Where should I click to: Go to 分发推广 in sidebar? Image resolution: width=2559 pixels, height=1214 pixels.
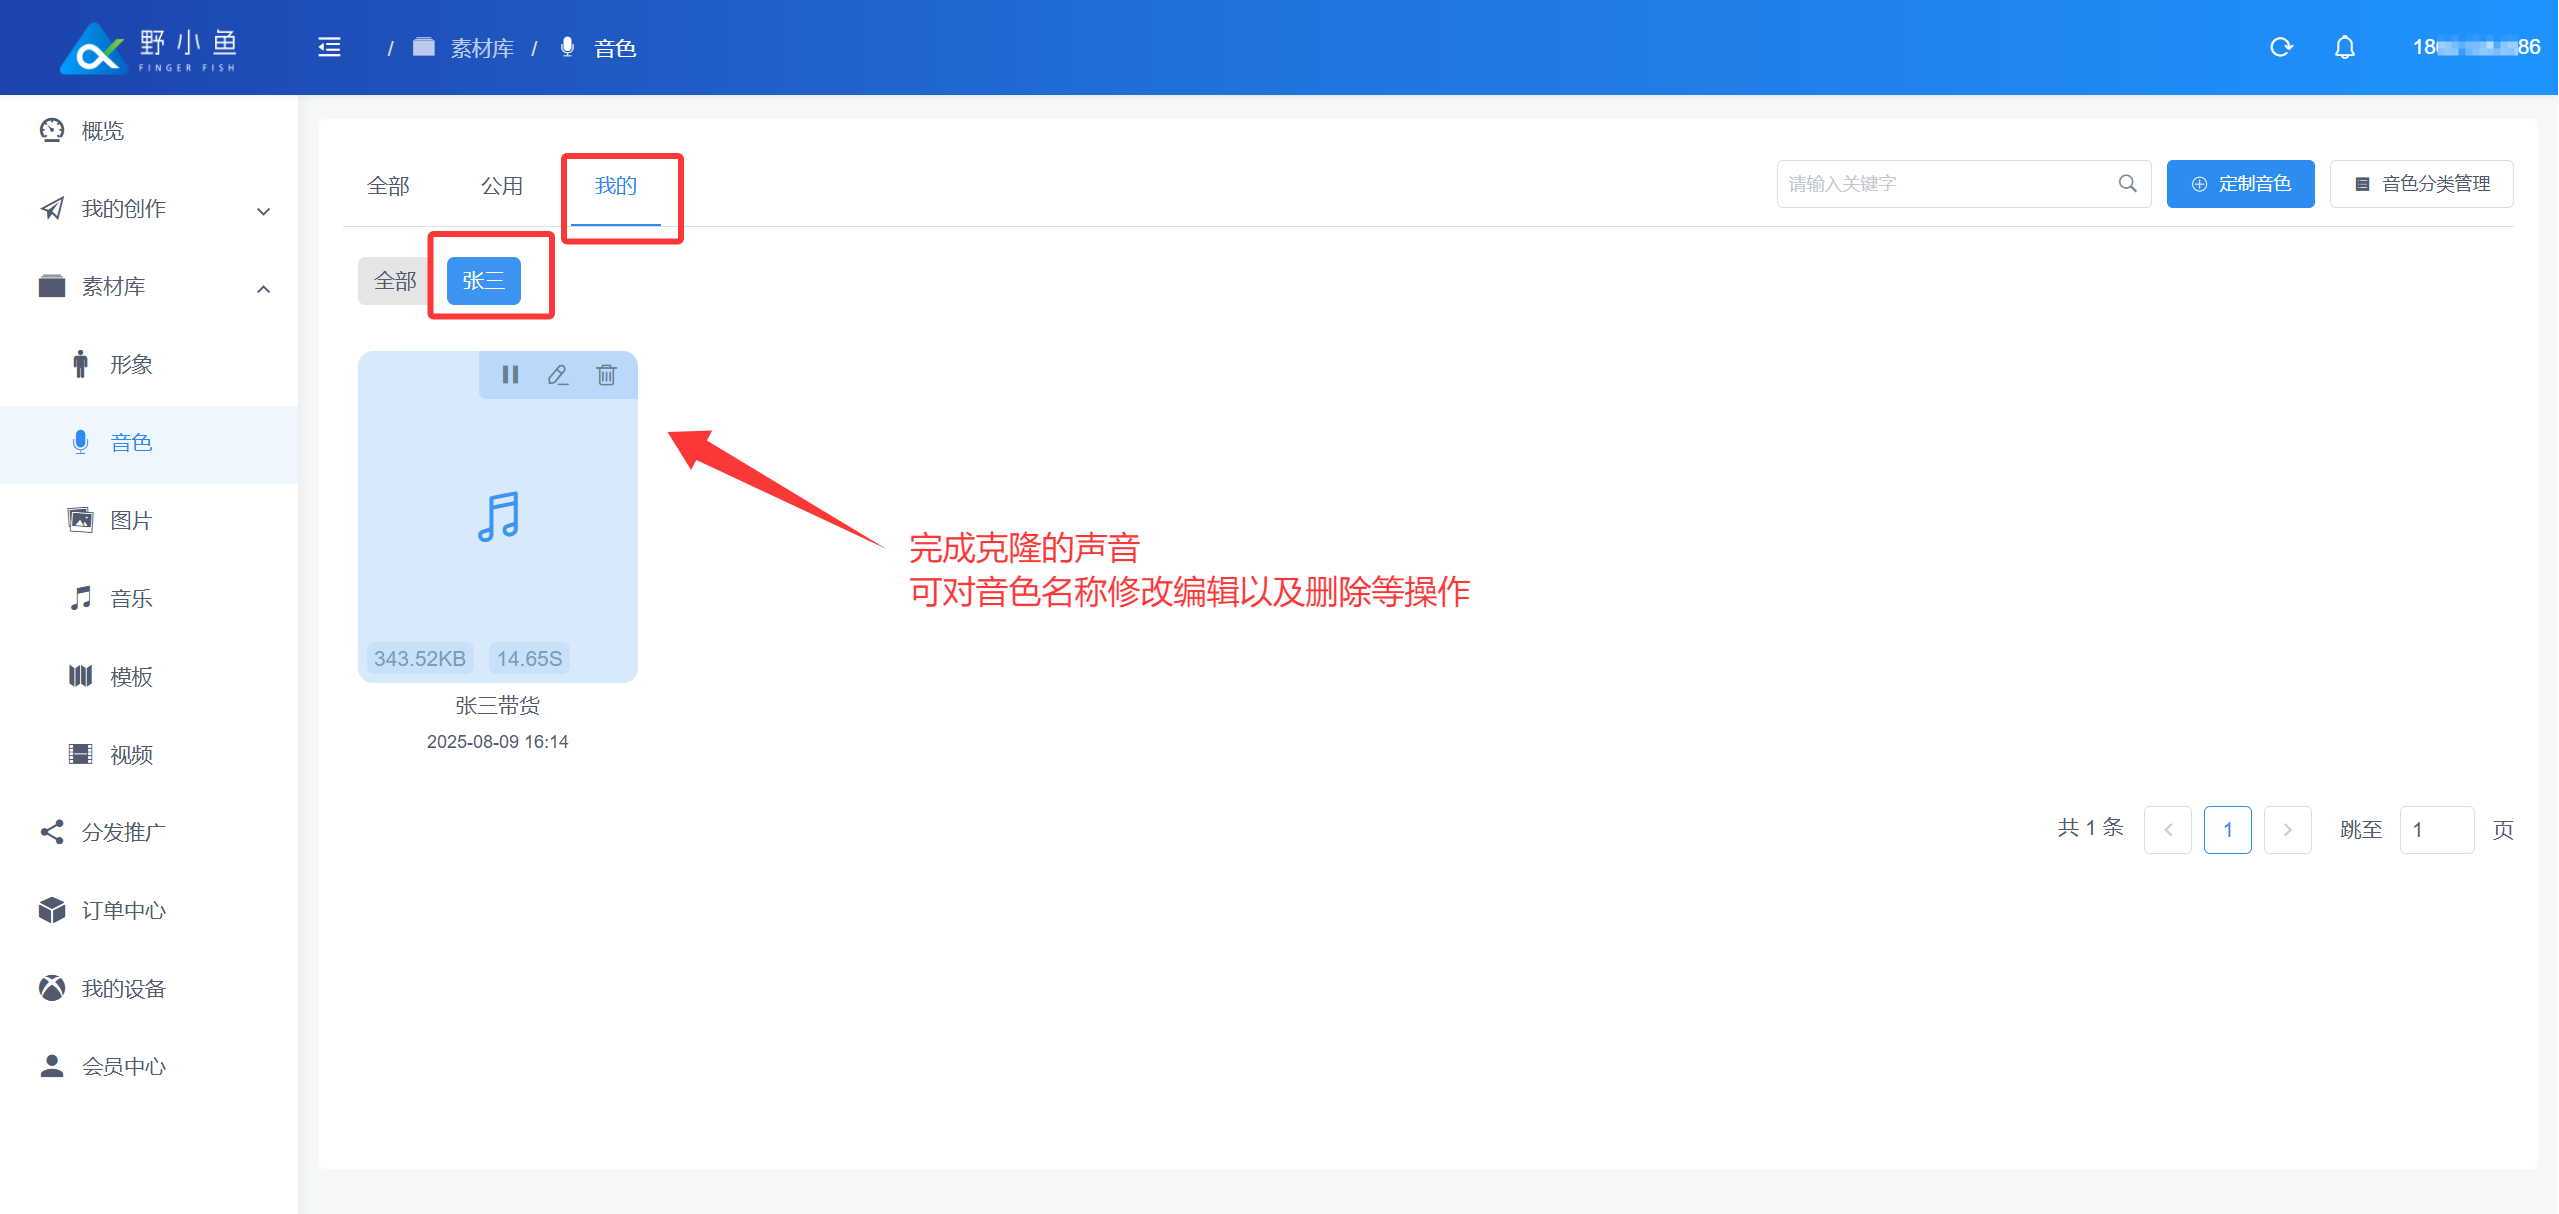click(123, 833)
